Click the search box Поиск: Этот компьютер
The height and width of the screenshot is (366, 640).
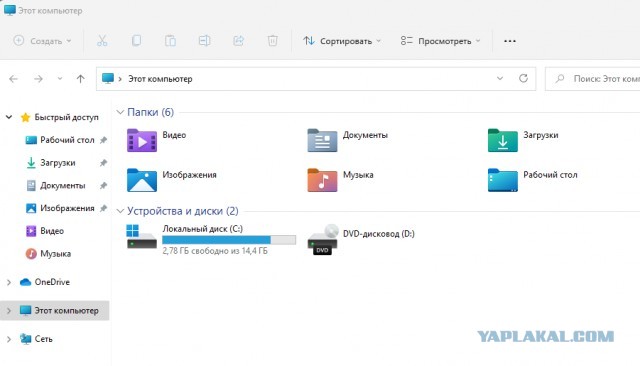(x=593, y=79)
